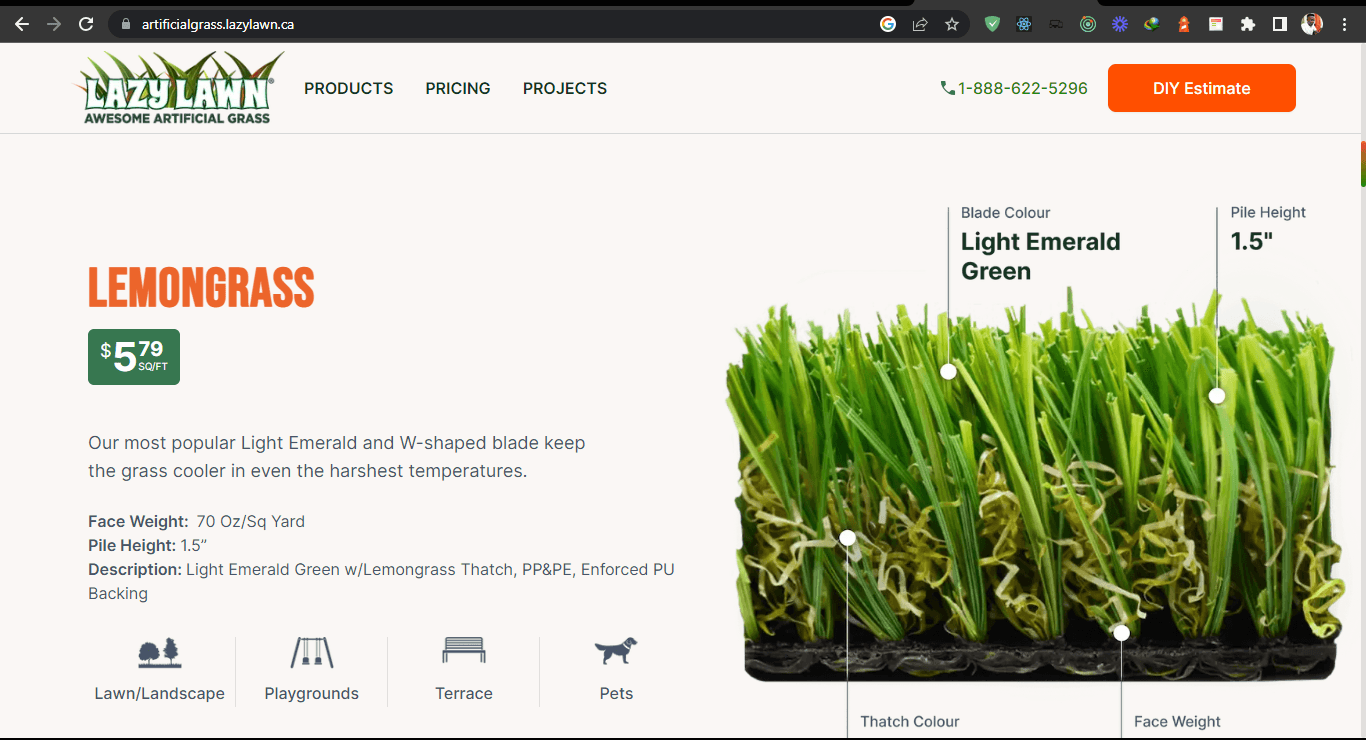1366x740 pixels.
Task: Open the Lighthouse extension icon
Action: (1184, 24)
